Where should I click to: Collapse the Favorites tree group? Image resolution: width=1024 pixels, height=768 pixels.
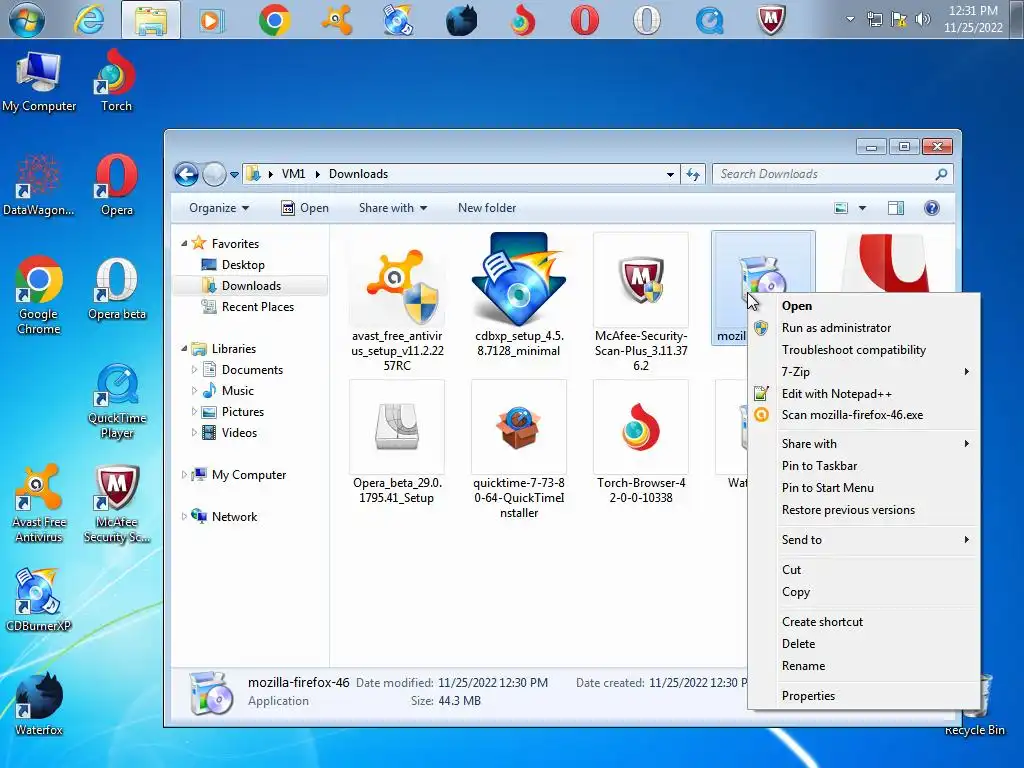tap(184, 244)
